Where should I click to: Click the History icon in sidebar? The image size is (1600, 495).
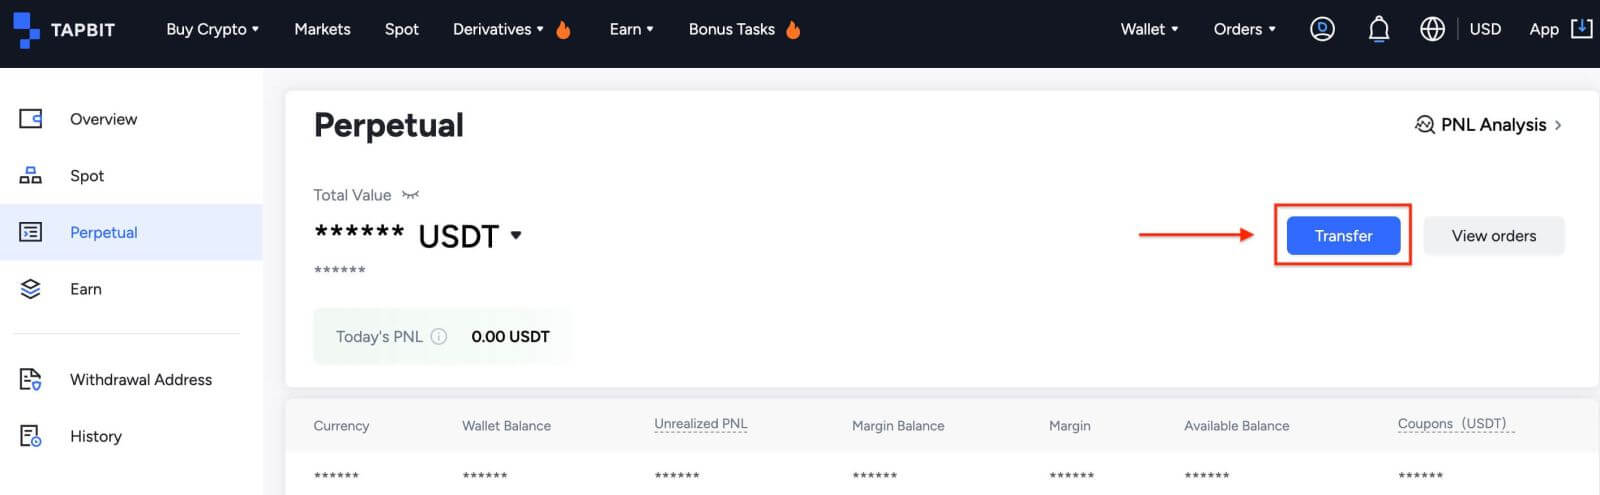click(x=31, y=436)
